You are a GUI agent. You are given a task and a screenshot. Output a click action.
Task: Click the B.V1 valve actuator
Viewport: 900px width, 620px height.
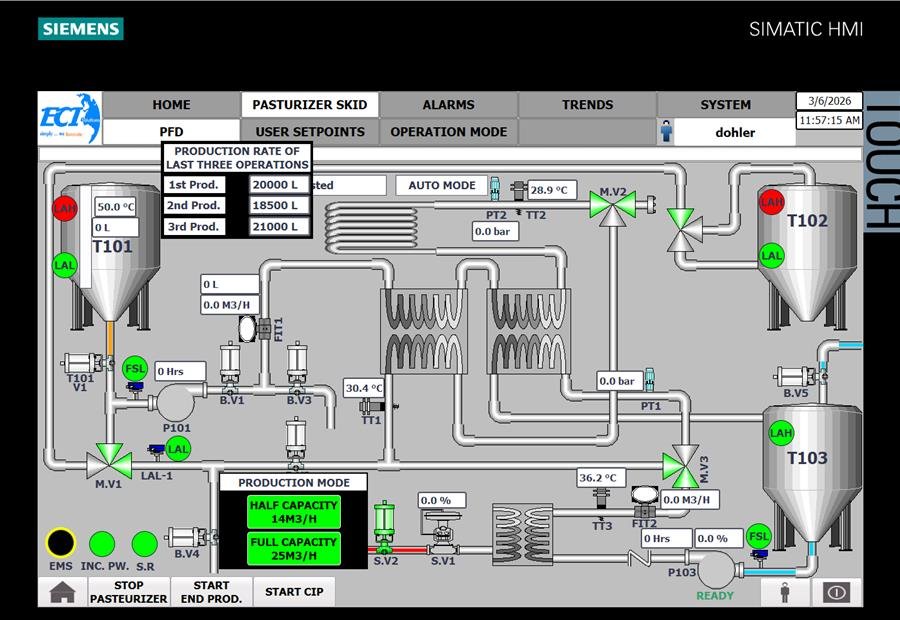231,367
